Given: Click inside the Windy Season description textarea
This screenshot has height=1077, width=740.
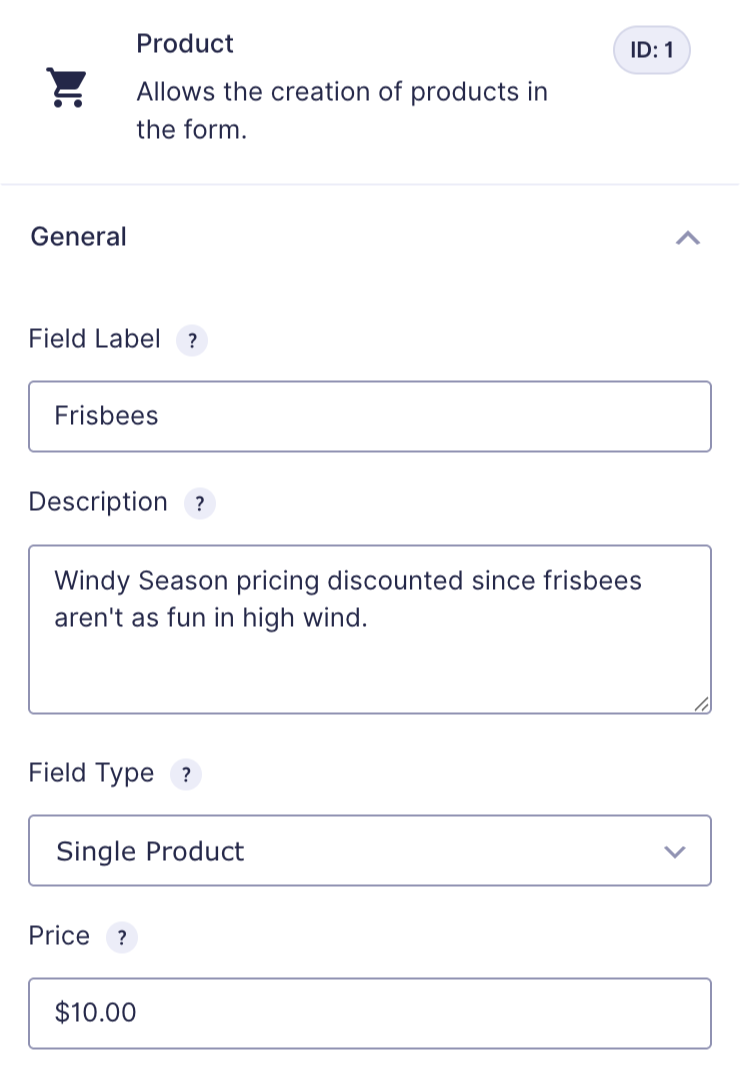Looking at the screenshot, I should (x=370, y=629).
